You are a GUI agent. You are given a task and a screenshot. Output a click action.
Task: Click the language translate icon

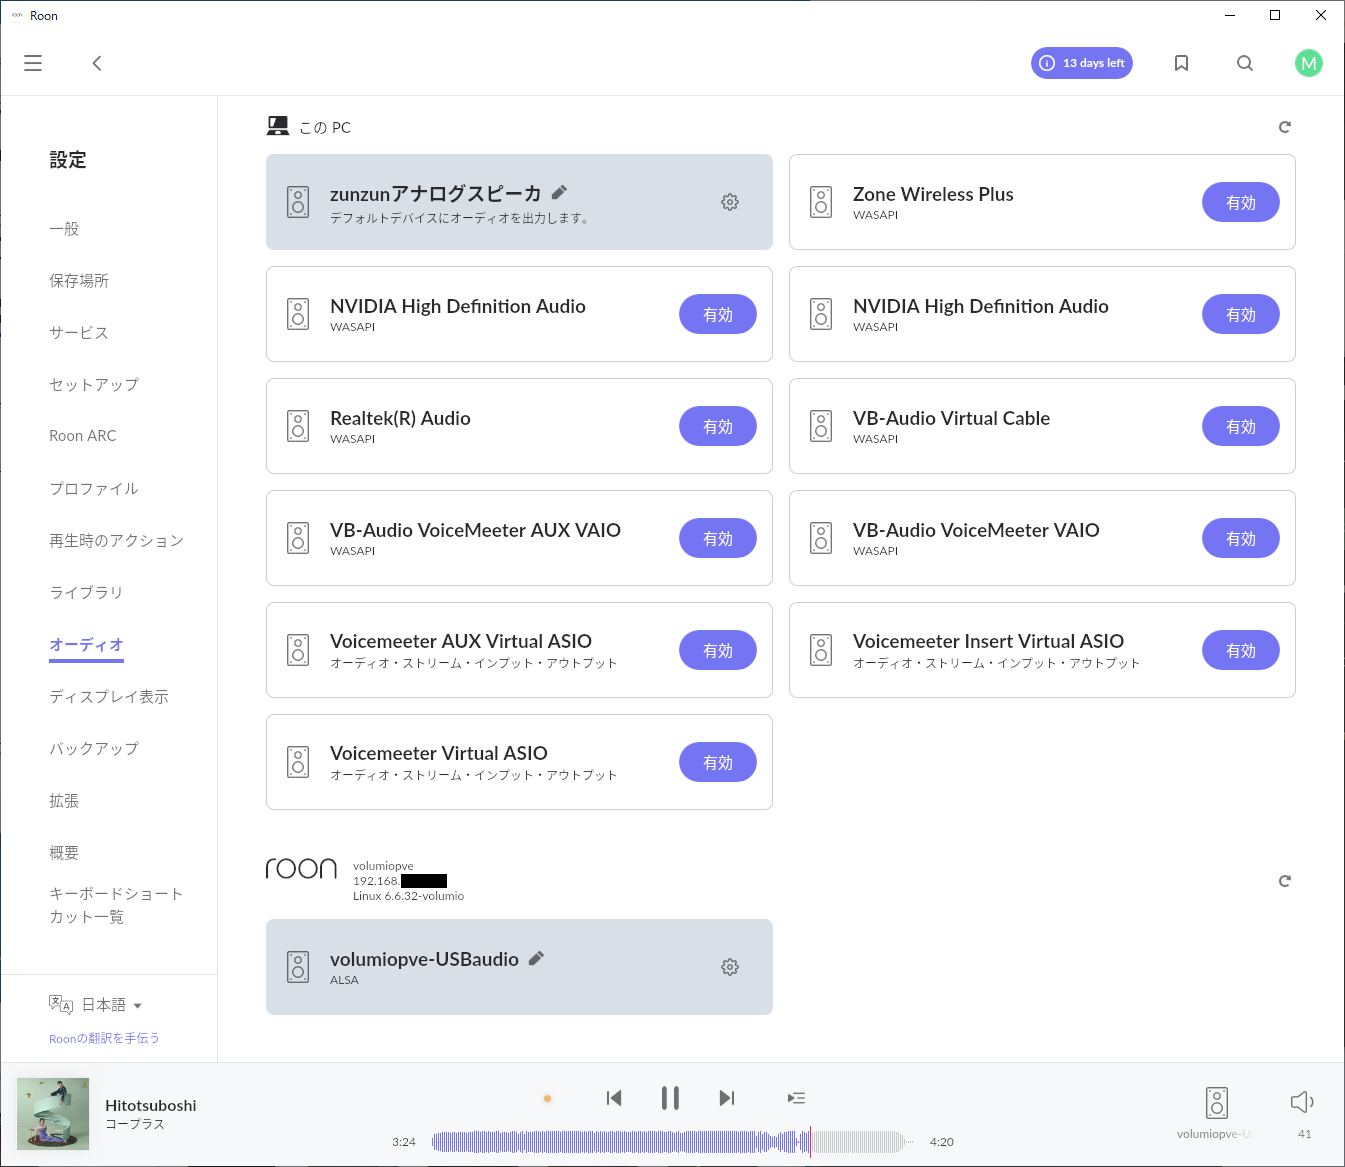(x=61, y=1004)
